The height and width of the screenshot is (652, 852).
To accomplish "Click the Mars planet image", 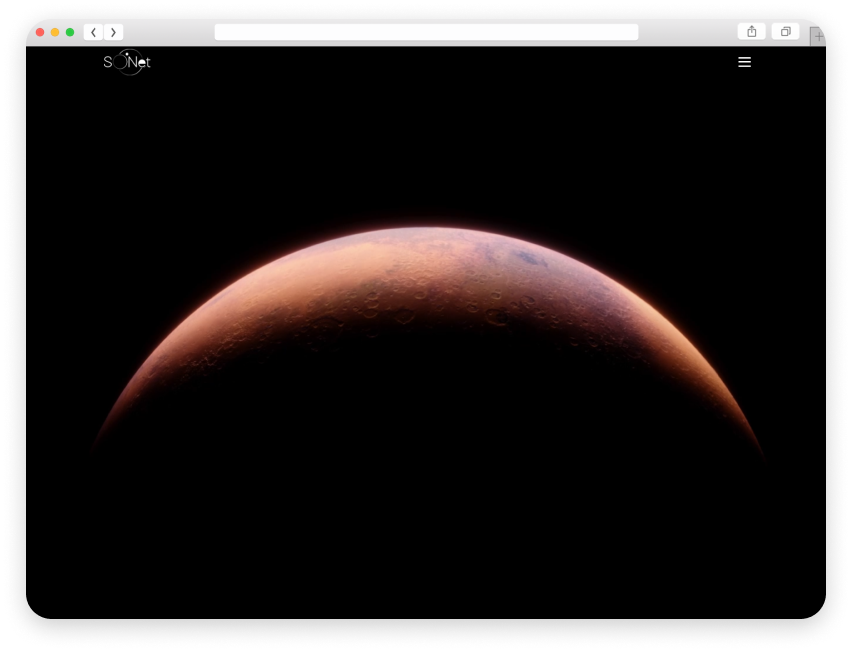I will tap(428, 290).
